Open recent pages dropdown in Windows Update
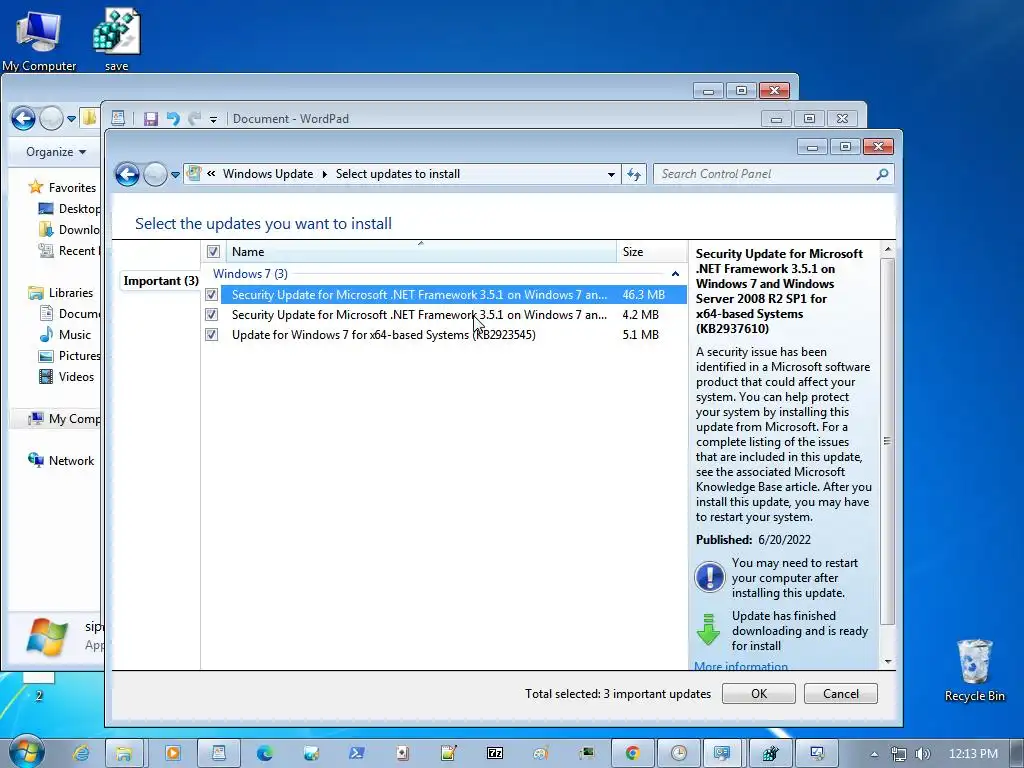This screenshot has height=768, width=1024. 175,174
